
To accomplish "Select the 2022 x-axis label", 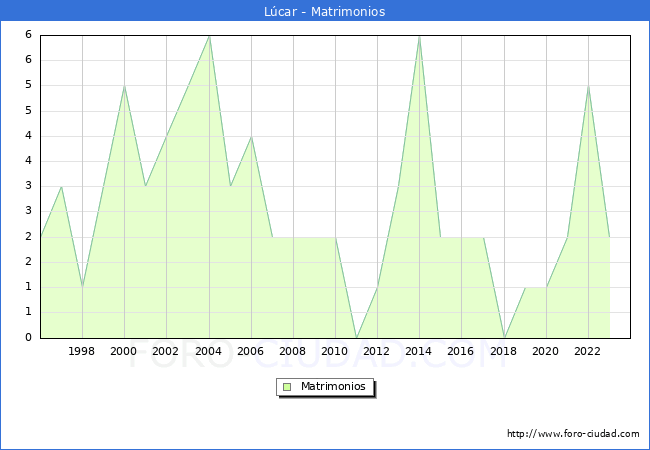I will tap(587, 351).
